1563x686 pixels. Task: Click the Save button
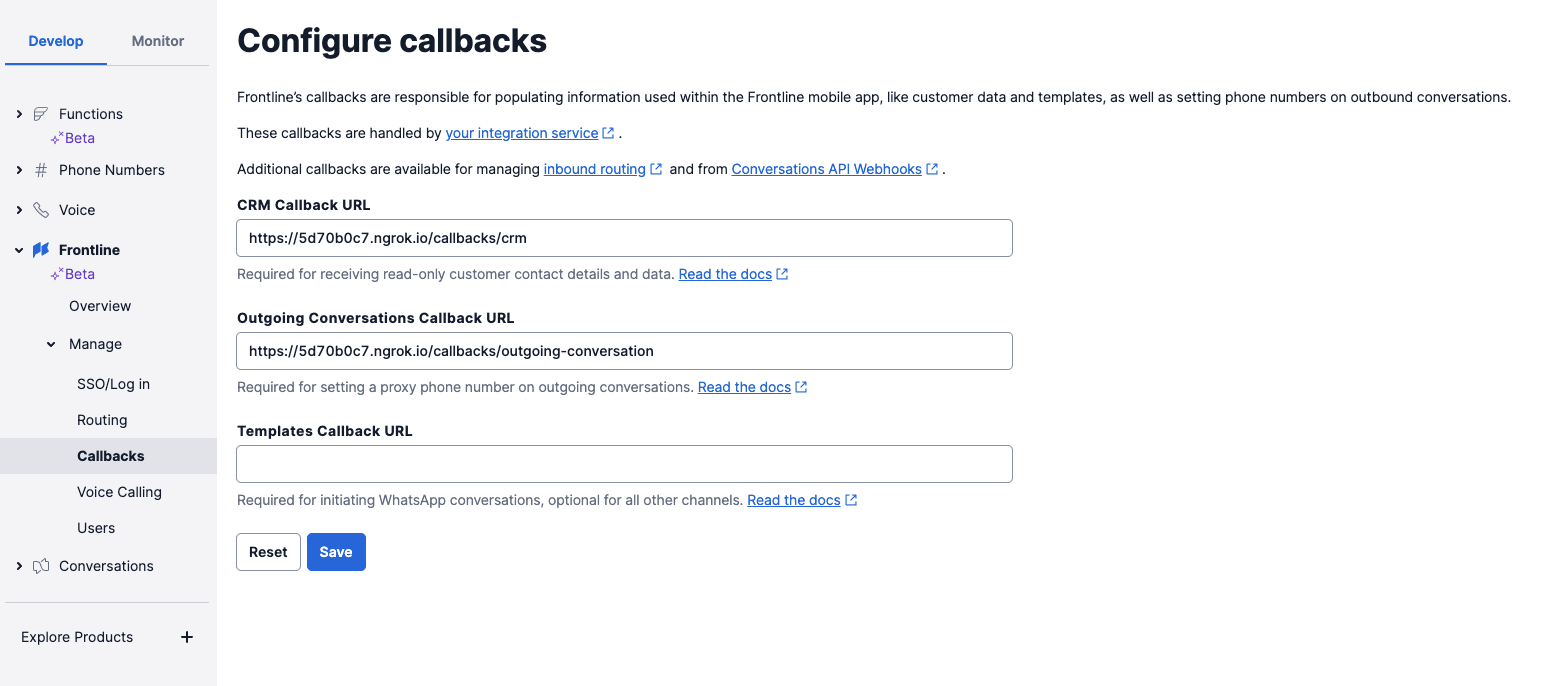[336, 551]
